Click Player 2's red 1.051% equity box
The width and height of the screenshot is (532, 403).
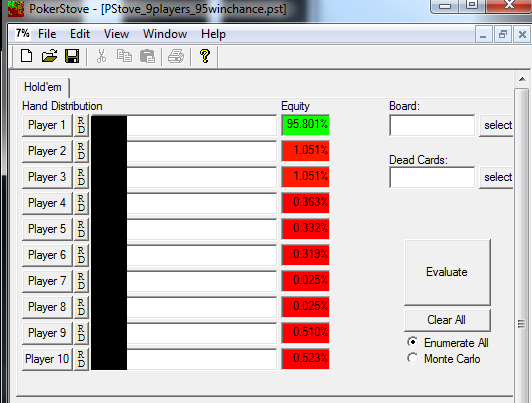click(305, 151)
